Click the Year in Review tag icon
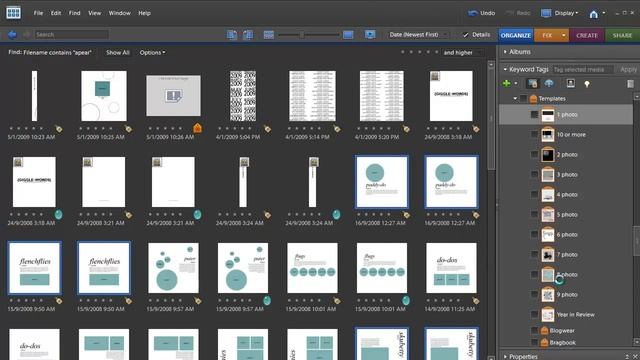Screen dimensions: 640x360 547,314
